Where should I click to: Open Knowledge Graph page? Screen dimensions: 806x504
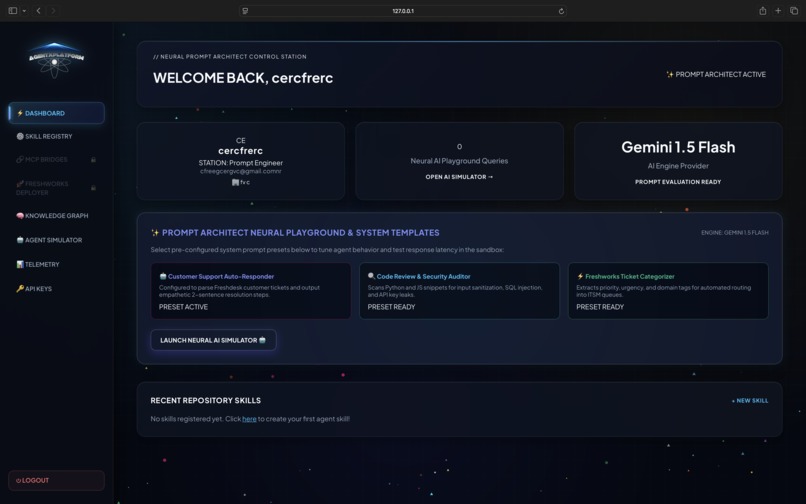click(x=57, y=215)
